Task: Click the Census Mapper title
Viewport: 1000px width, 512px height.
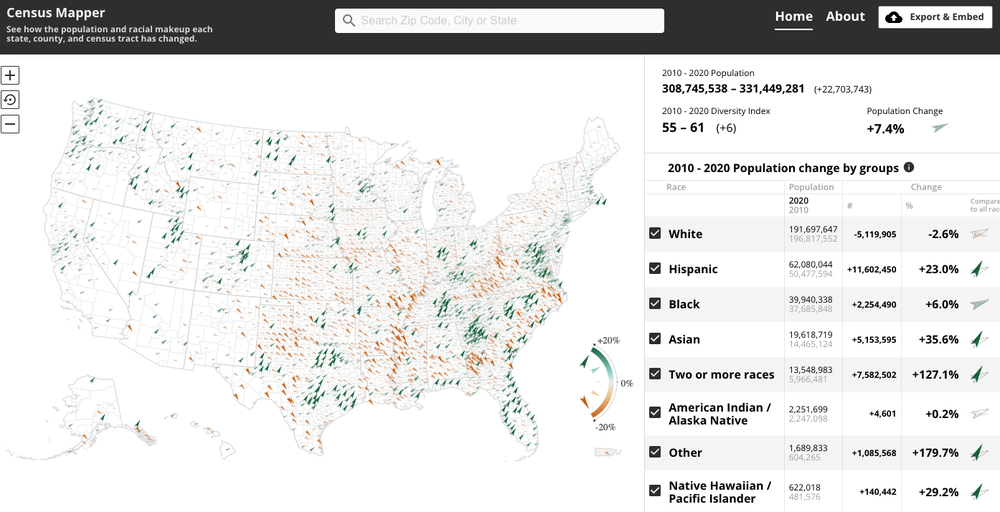Action: pos(51,14)
